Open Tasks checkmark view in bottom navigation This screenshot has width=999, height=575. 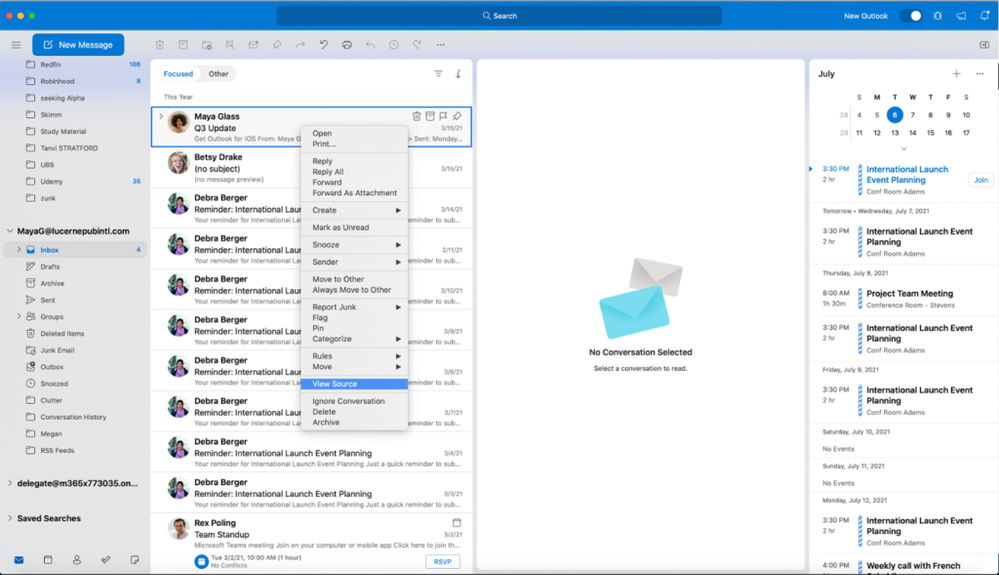click(106, 560)
